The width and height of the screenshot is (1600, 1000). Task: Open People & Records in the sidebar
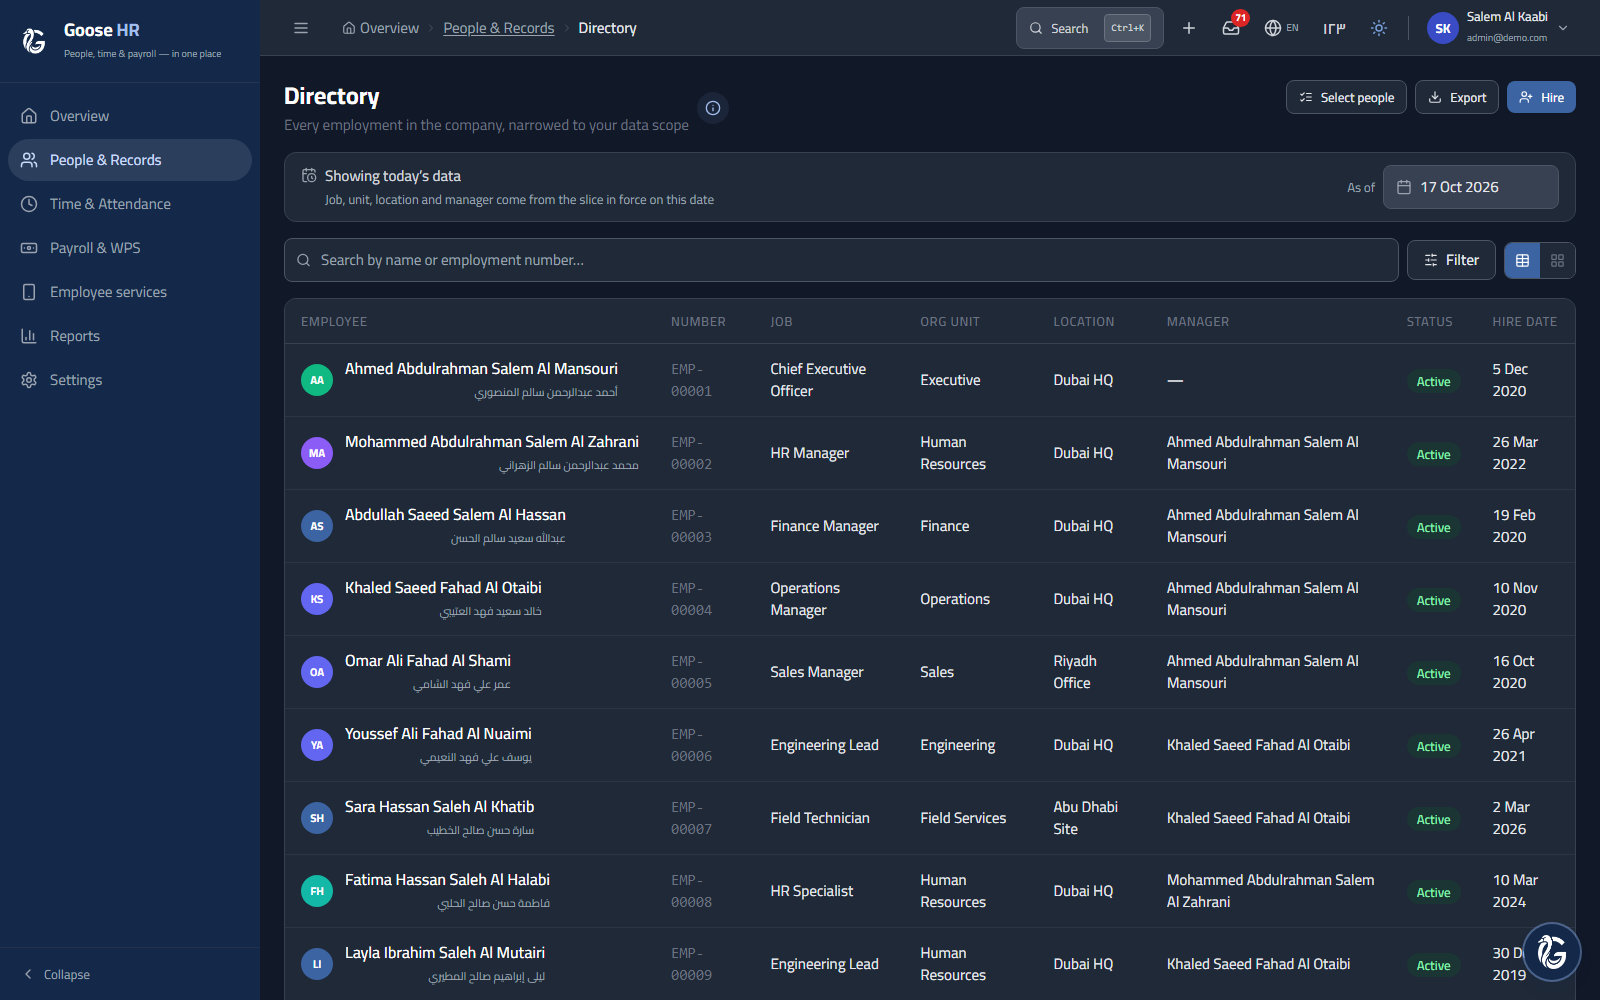pyautogui.click(x=130, y=160)
